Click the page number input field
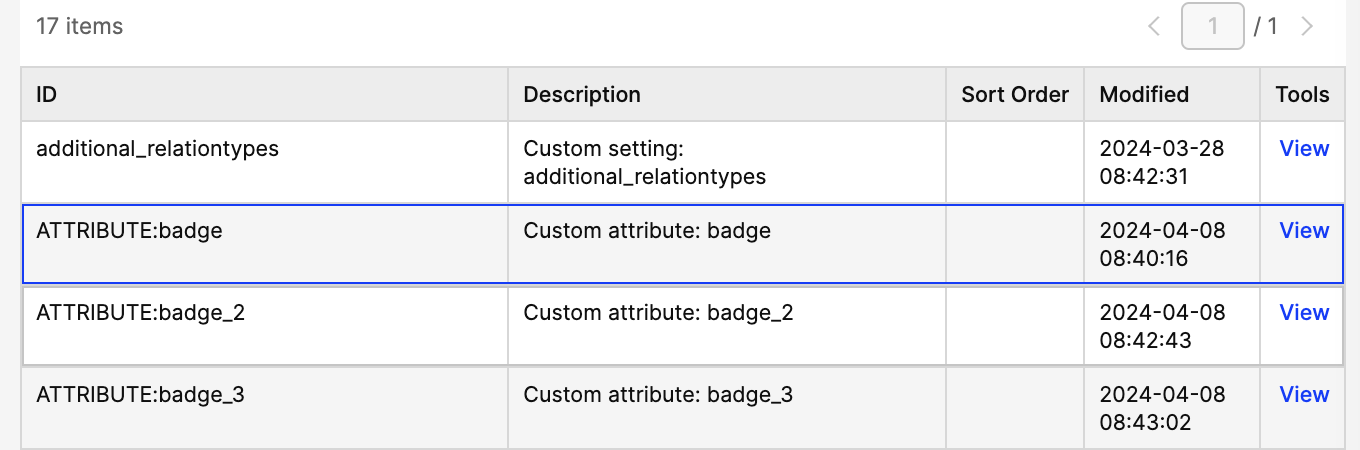Image resolution: width=1360 pixels, height=450 pixels. click(x=1212, y=27)
